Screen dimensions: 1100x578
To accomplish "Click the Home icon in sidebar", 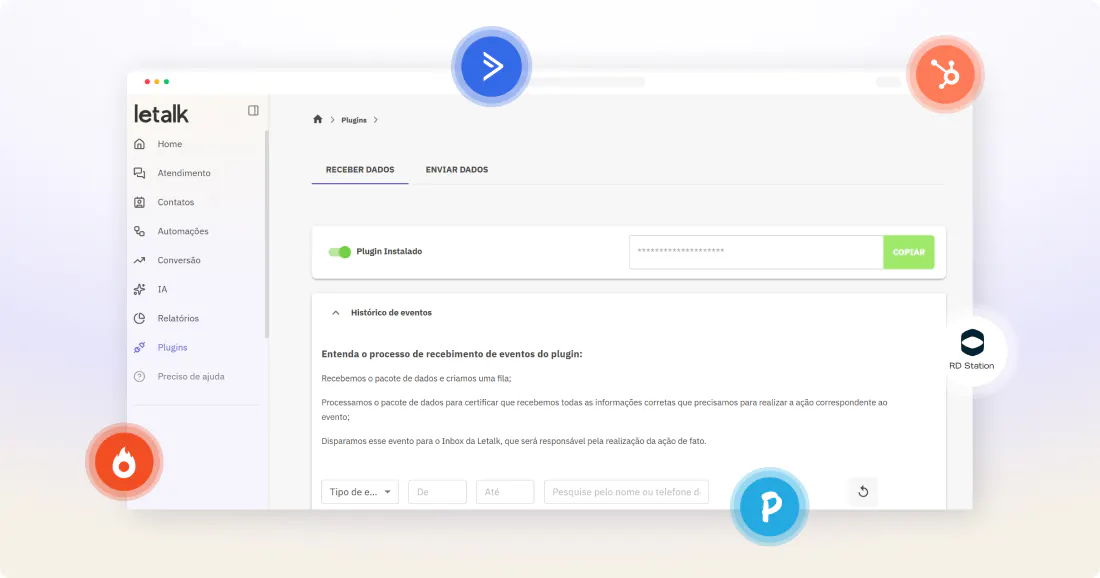I will point(140,144).
